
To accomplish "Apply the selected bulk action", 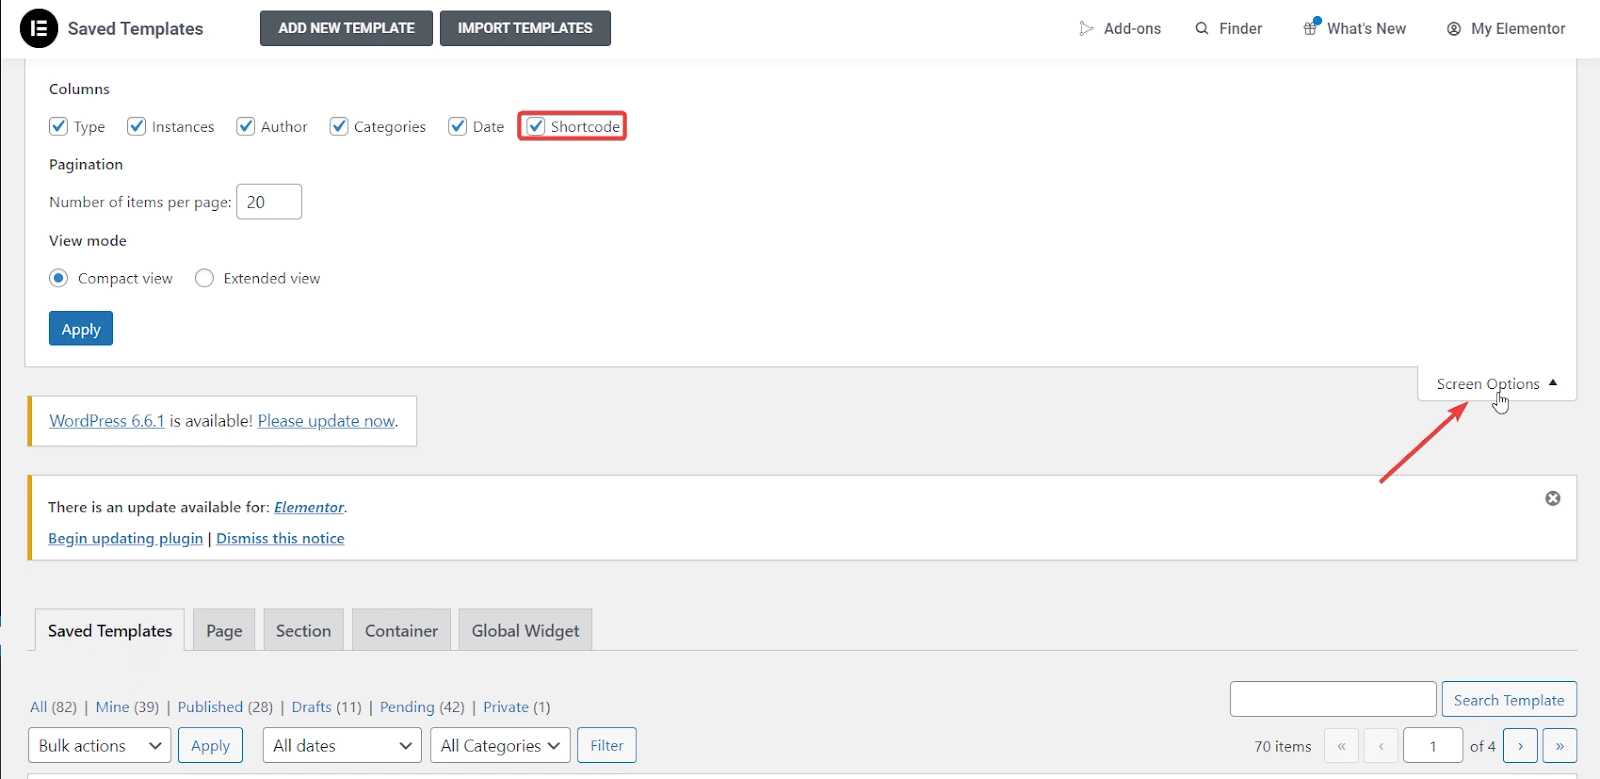I will (x=210, y=745).
